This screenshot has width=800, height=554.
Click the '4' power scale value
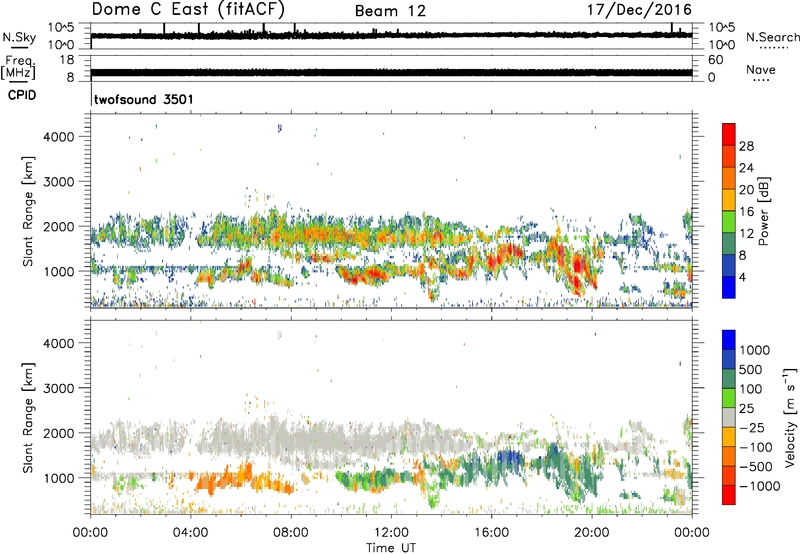point(742,277)
